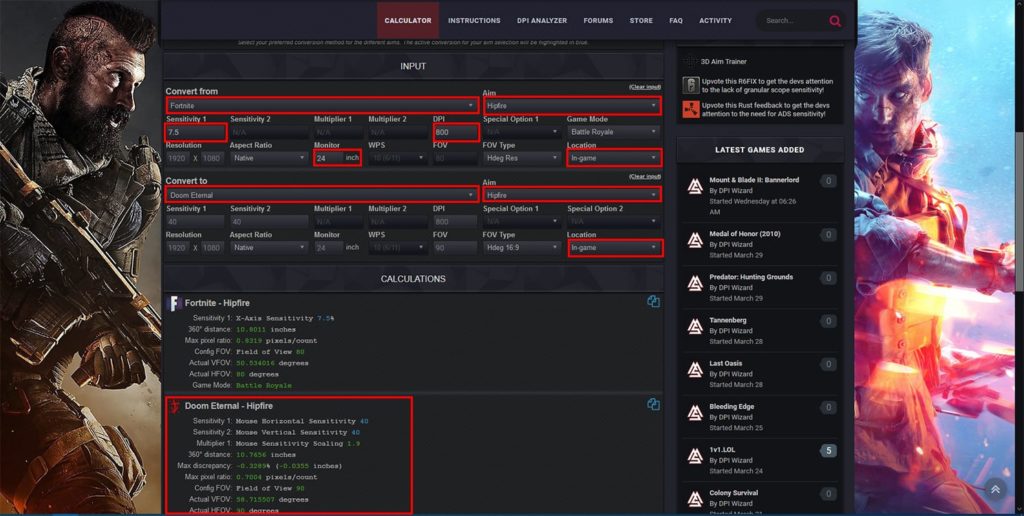Open the Convert from Aim dropdown
Image resolution: width=1024 pixels, height=516 pixels.
(572, 105)
